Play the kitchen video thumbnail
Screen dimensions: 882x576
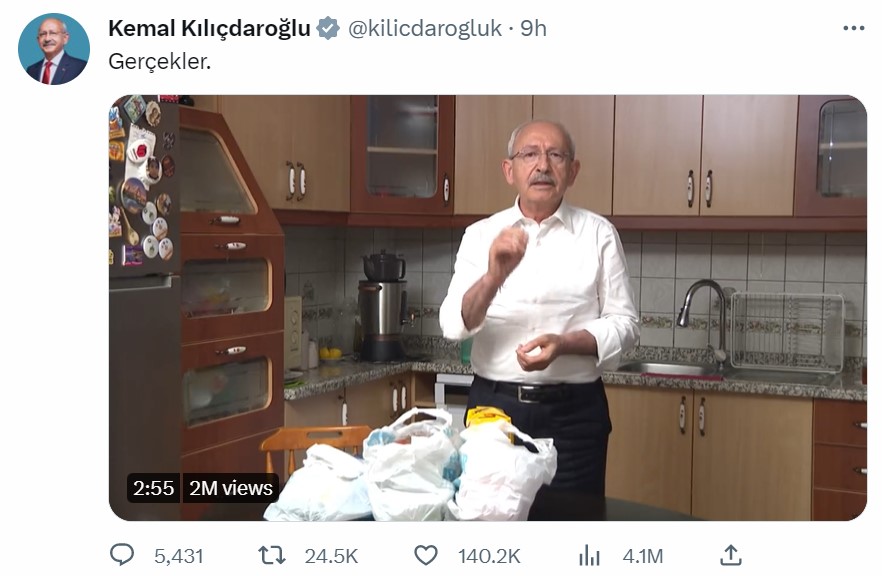[x=488, y=308]
